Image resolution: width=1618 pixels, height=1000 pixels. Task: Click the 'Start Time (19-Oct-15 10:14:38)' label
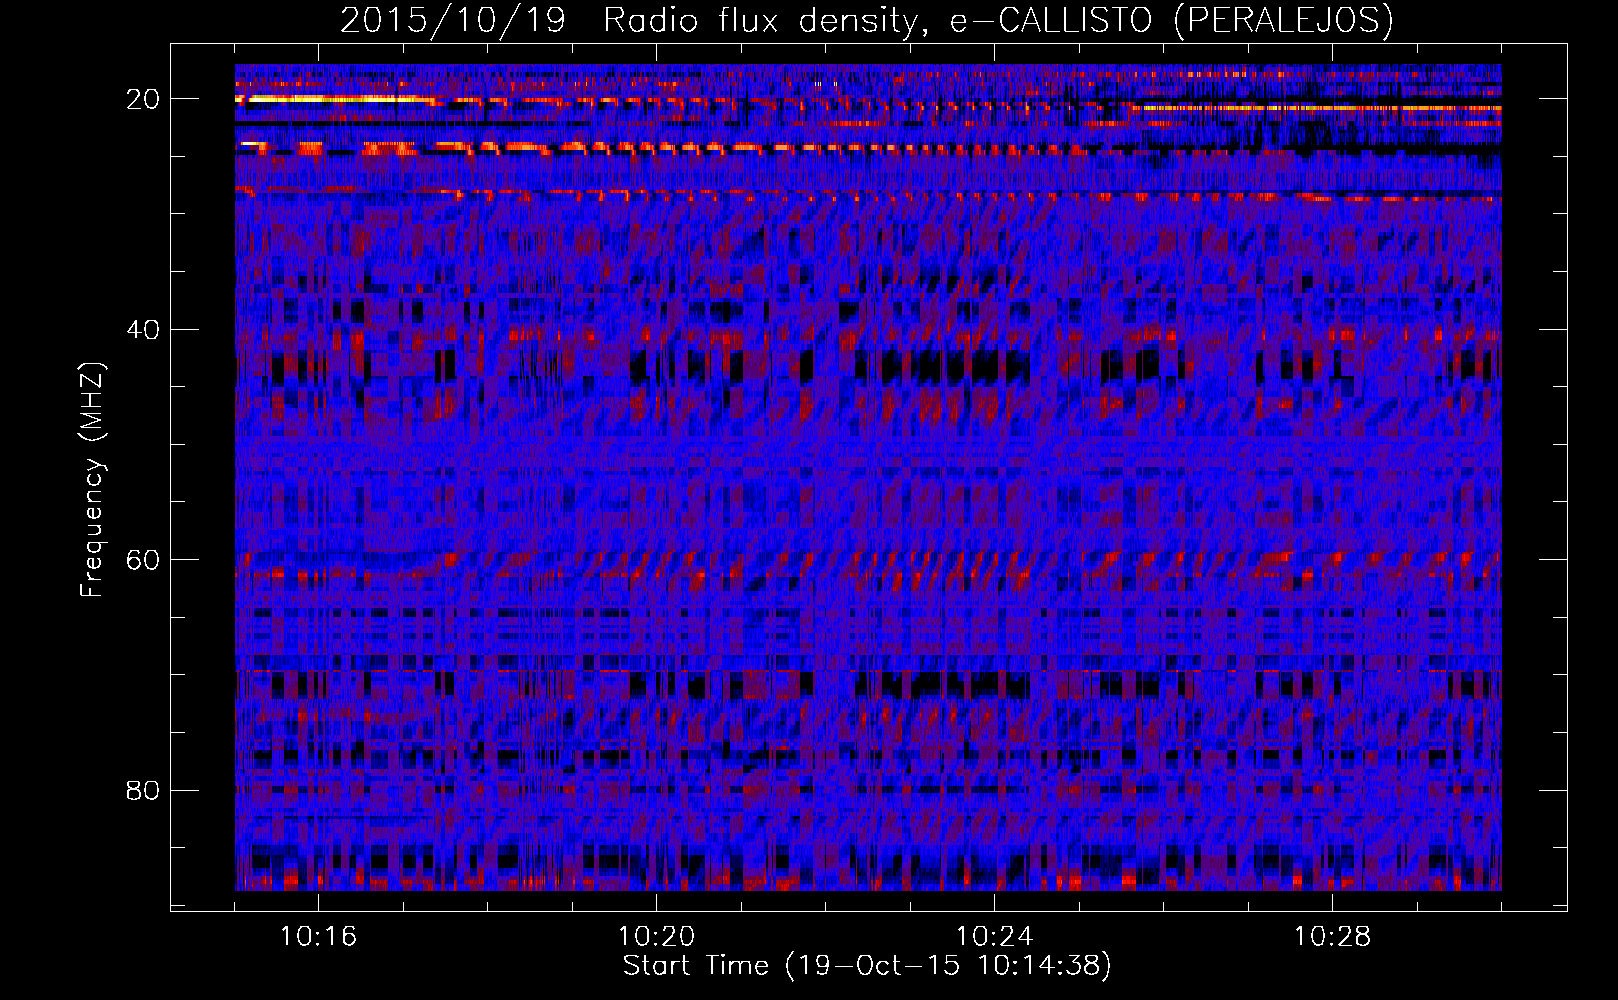coord(867,966)
